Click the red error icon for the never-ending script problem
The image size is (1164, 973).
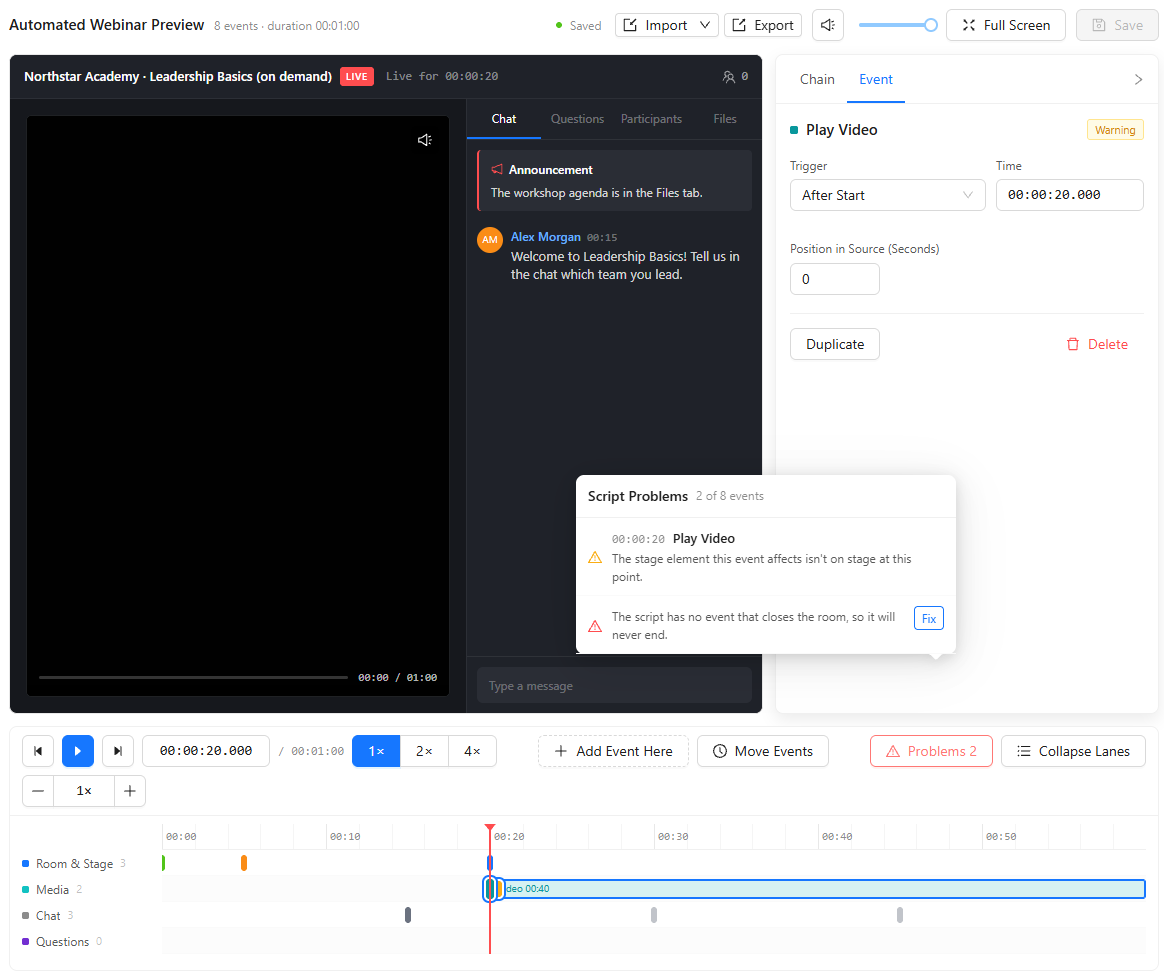[595, 626]
